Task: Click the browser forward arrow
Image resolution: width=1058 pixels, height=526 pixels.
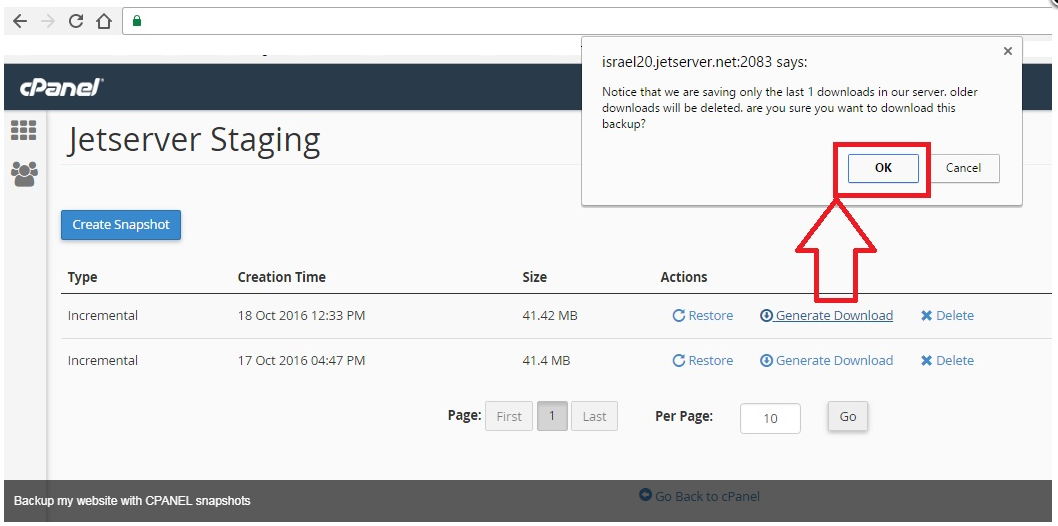Action: pos(47,22)
